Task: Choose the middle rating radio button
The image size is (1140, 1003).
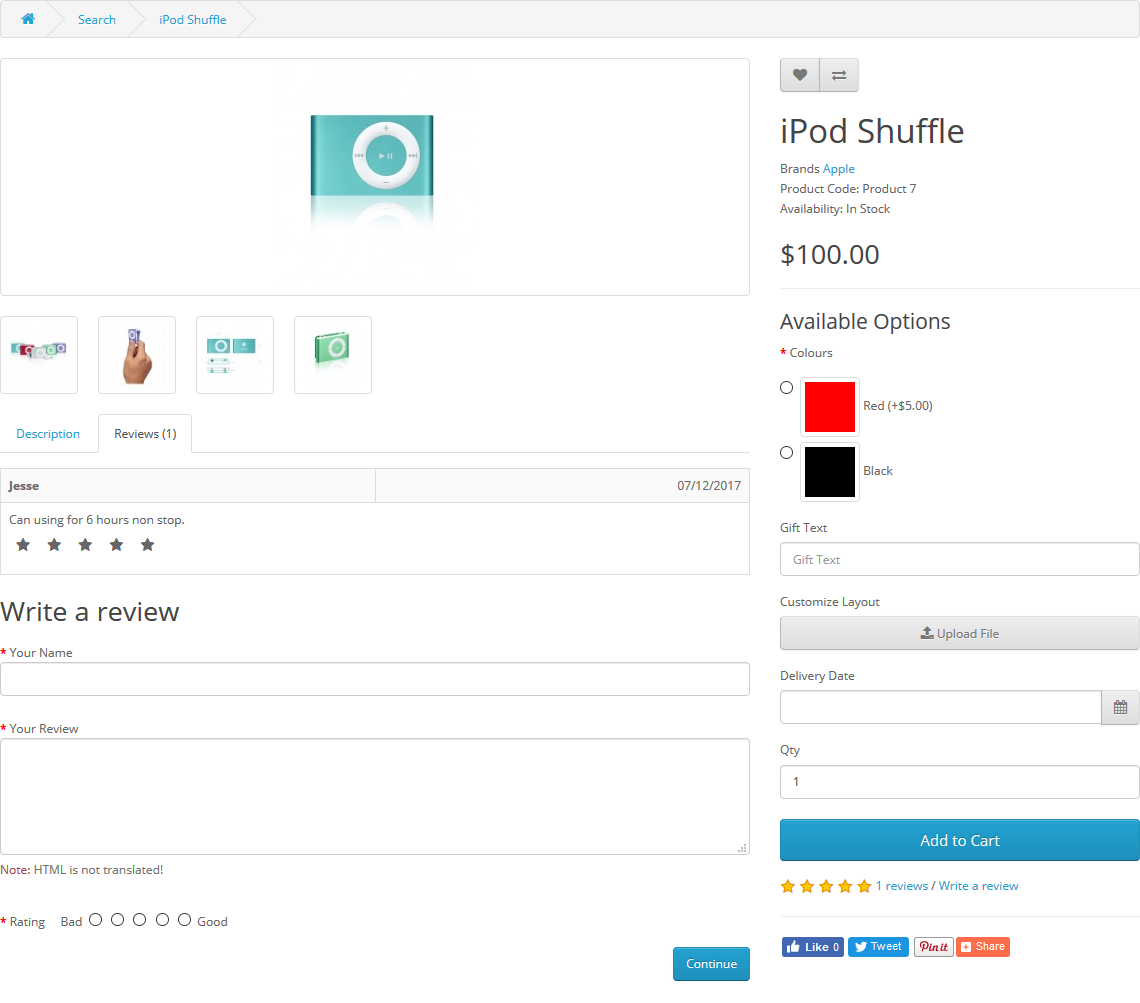Action: point(140,920)
